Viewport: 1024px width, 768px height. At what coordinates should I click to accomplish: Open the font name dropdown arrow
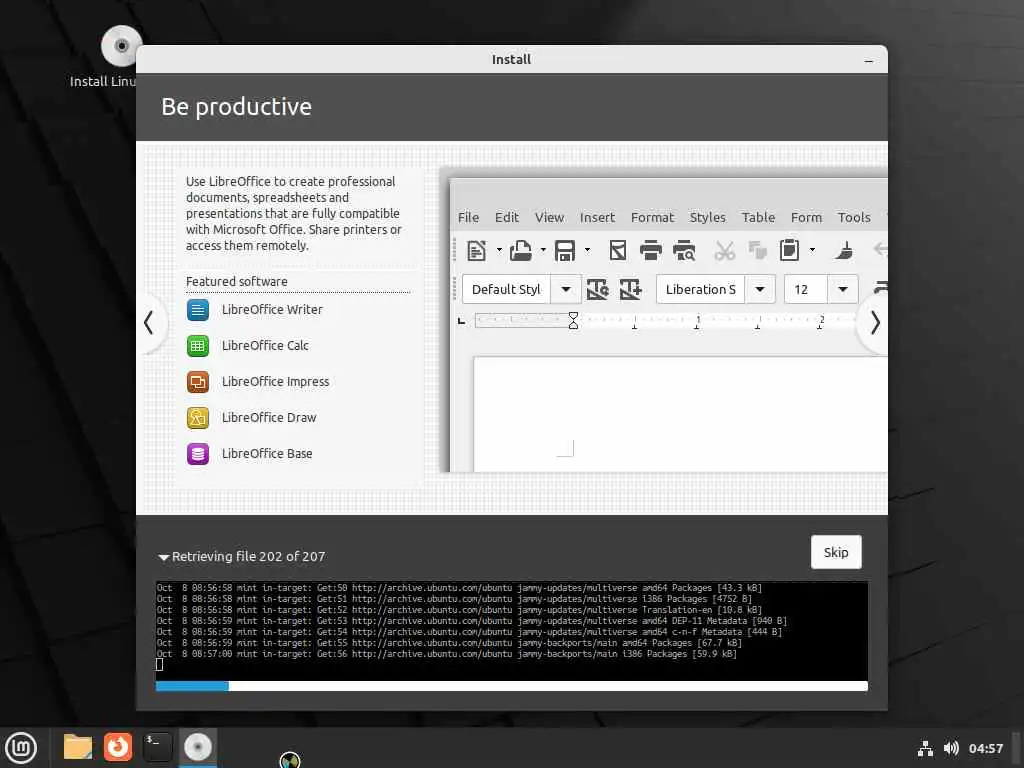coord(760,289)
